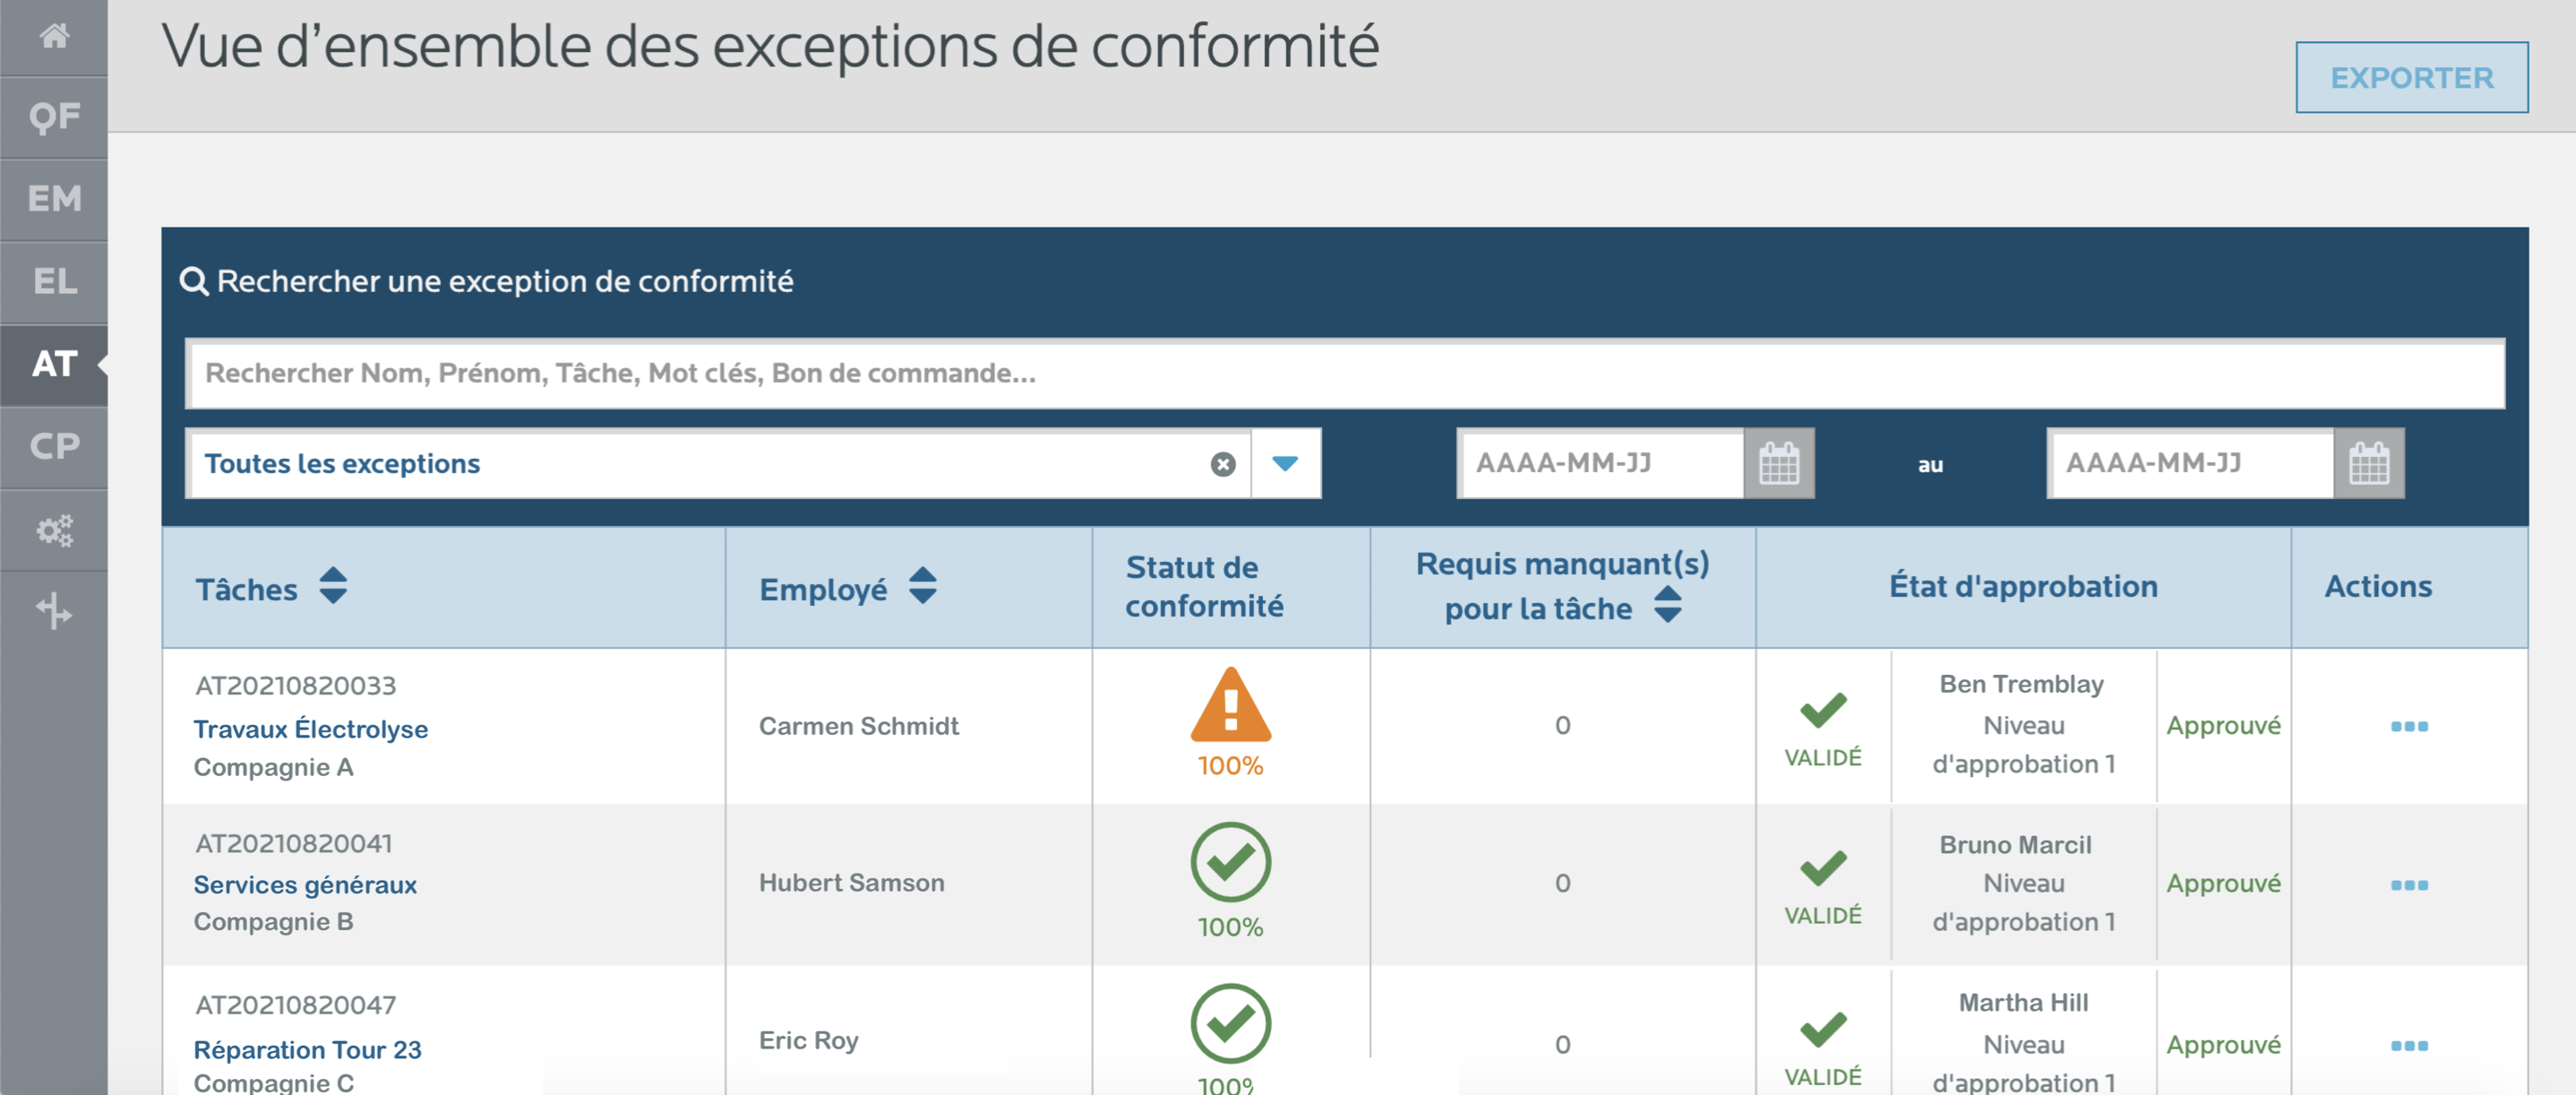Open the home icon in sidebar
Viewport: 2576px width, 1095px height.
(54, 37)
